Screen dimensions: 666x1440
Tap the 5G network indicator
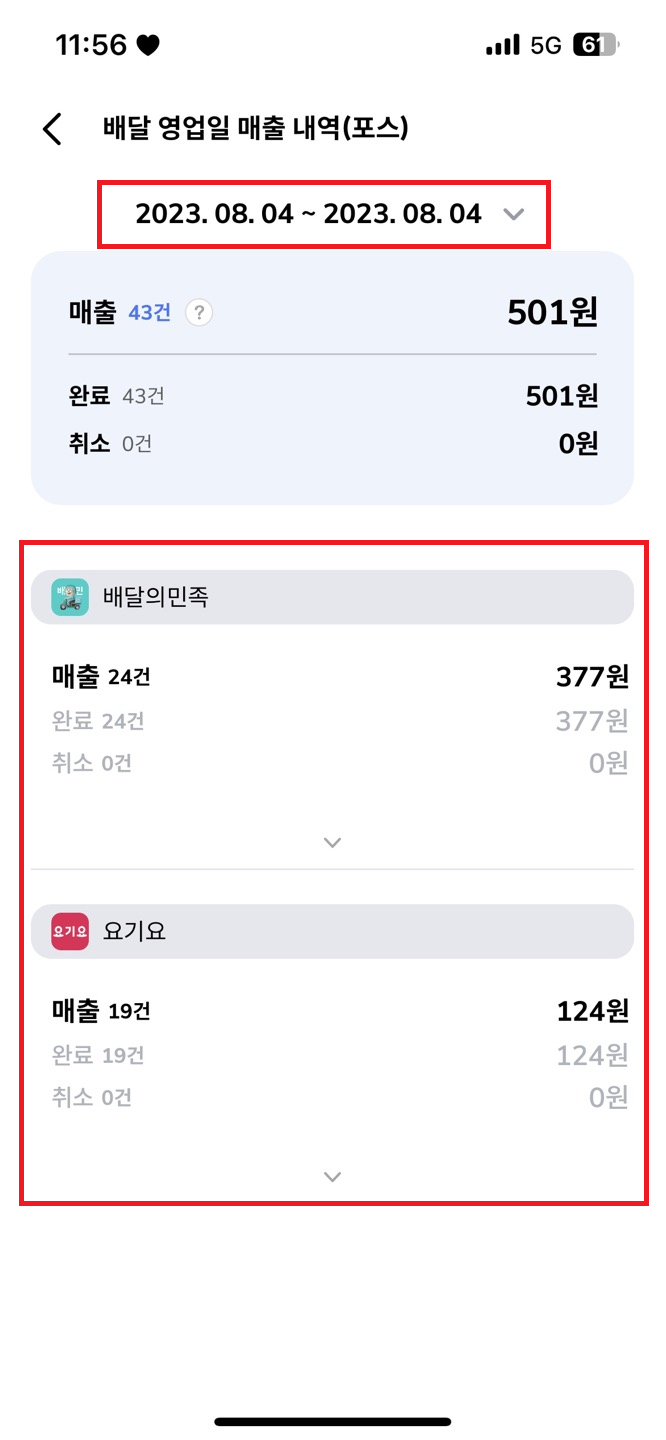point(546,45)
